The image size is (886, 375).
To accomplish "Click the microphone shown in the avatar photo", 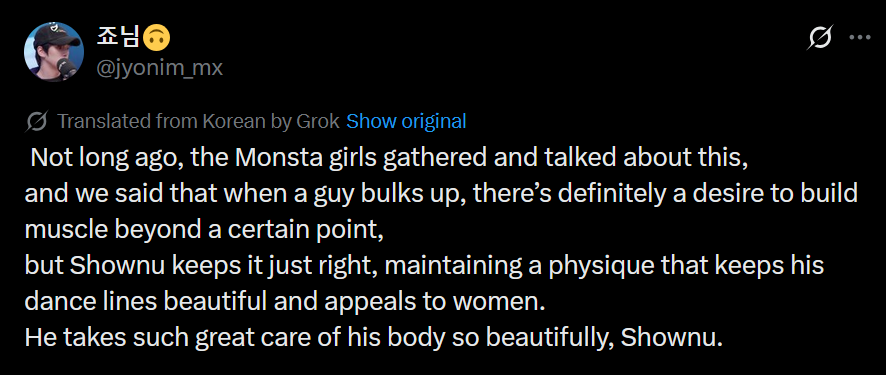I will click(68, 69).
